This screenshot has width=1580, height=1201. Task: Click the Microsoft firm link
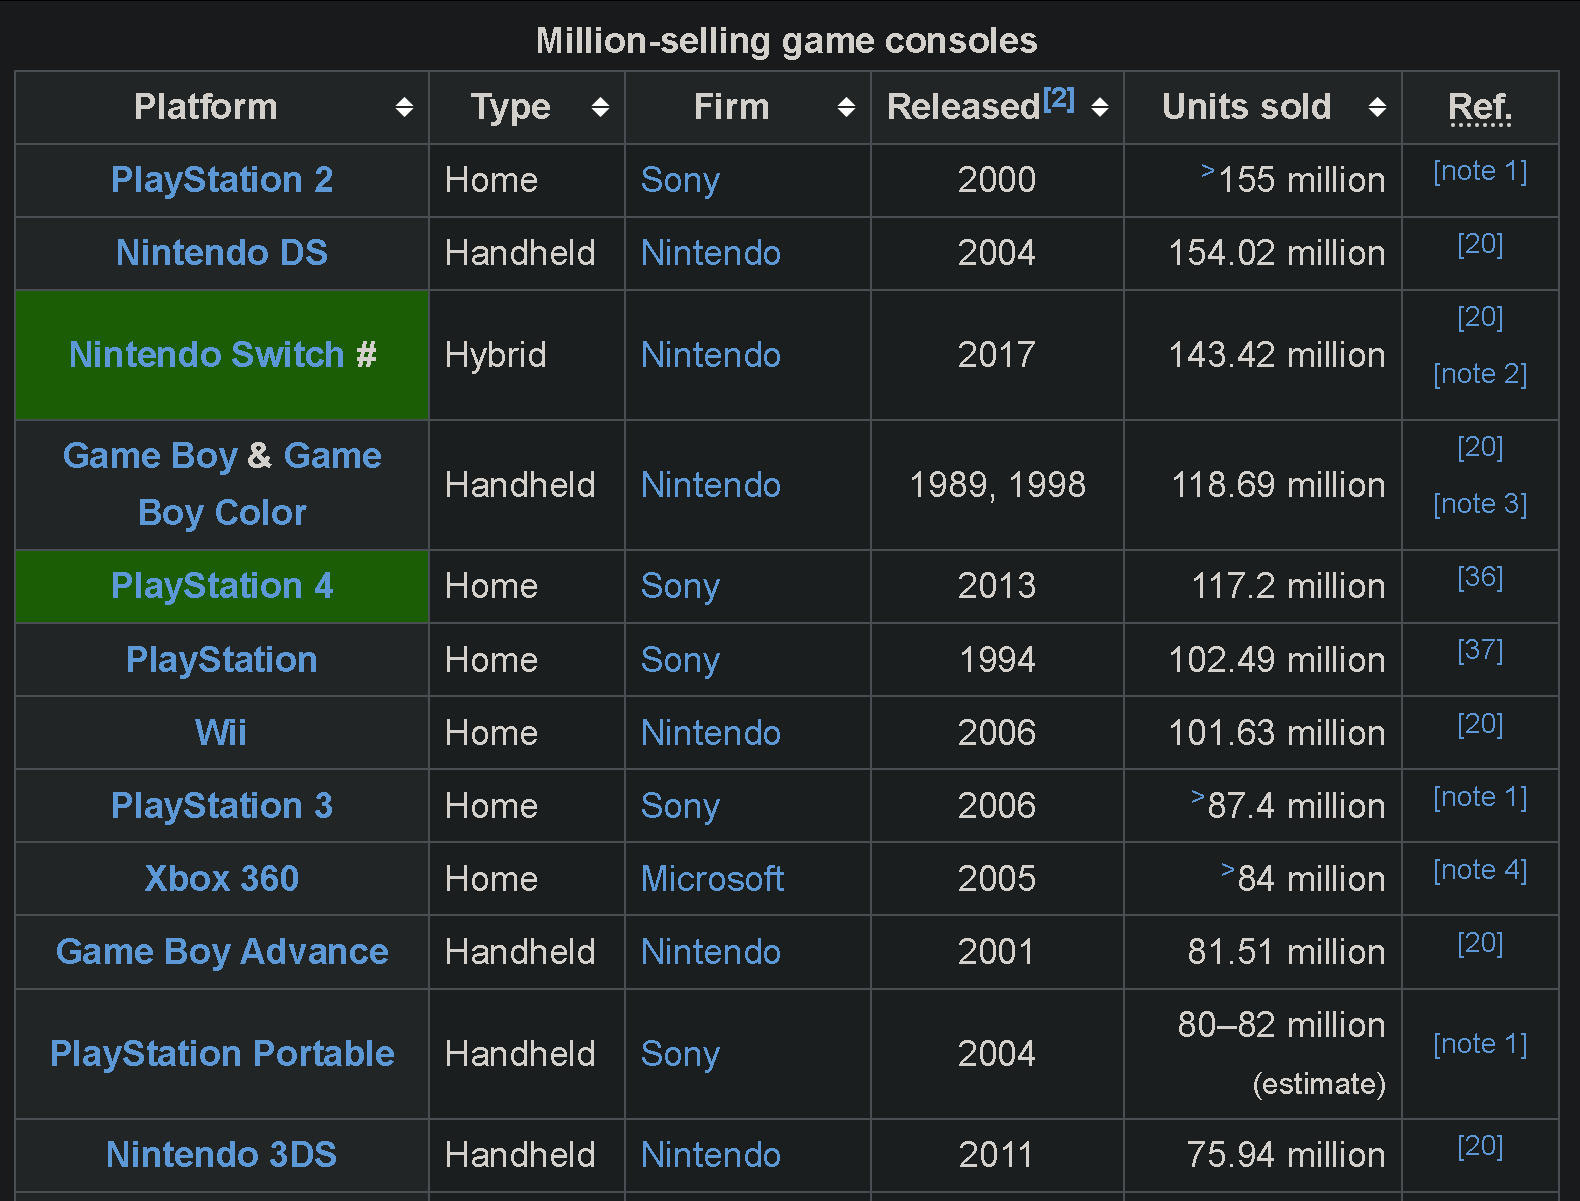click(712, 879)
